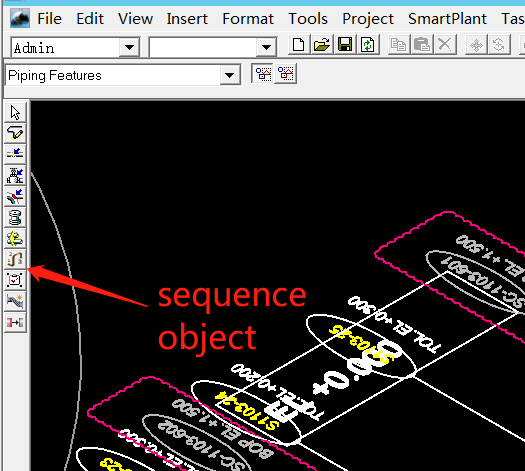The height and width of the screenshot is (471, 525).
Task: Click the application icon beside File
Action: 20,18
